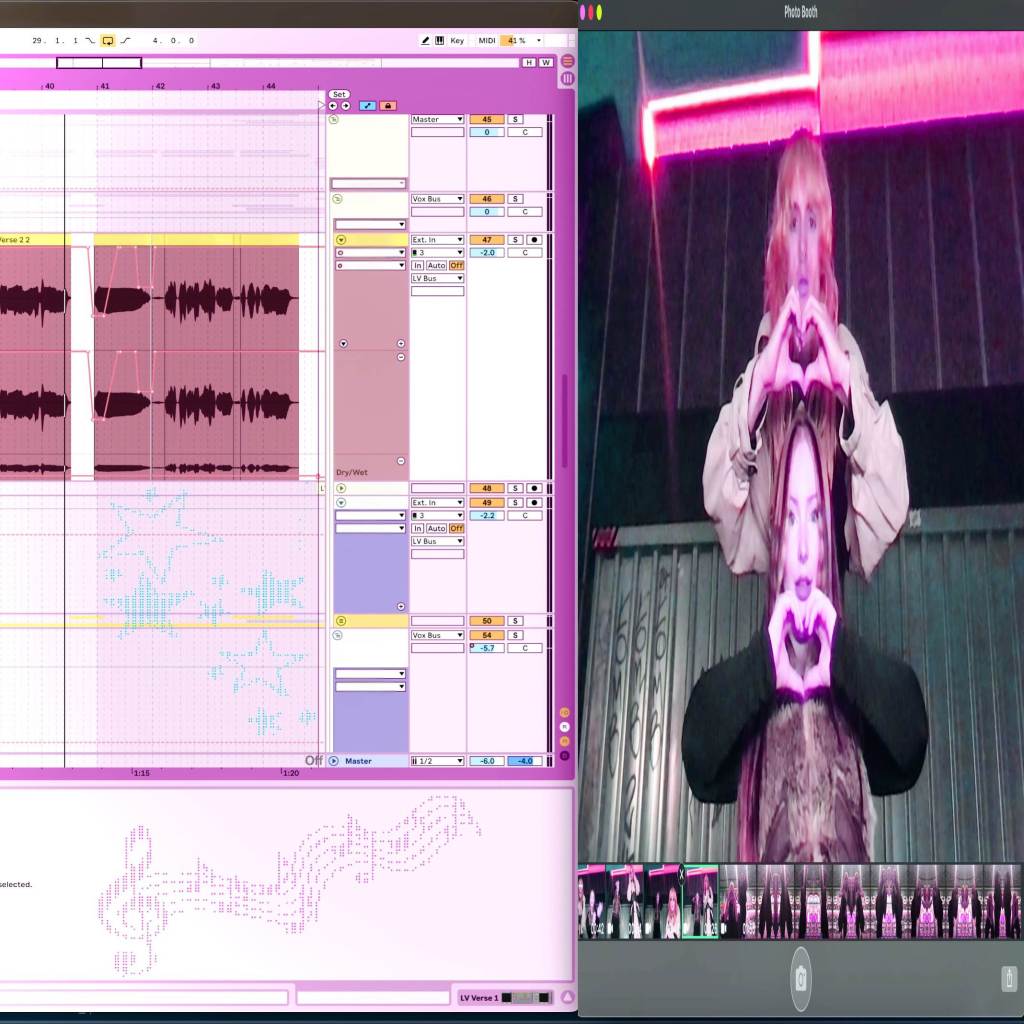The height and width of the screenshot is (1024, 1024).
Task: Jump to the next locator arrow
Action: click(x=346, y=105)
